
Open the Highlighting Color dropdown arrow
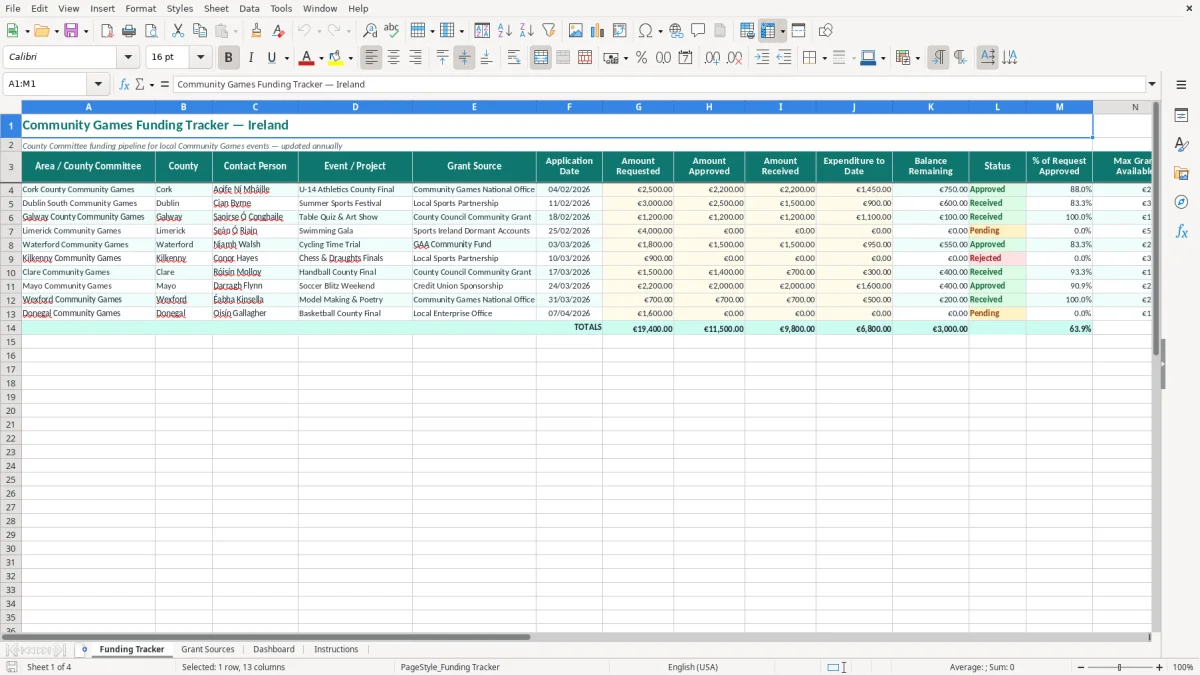349,58
